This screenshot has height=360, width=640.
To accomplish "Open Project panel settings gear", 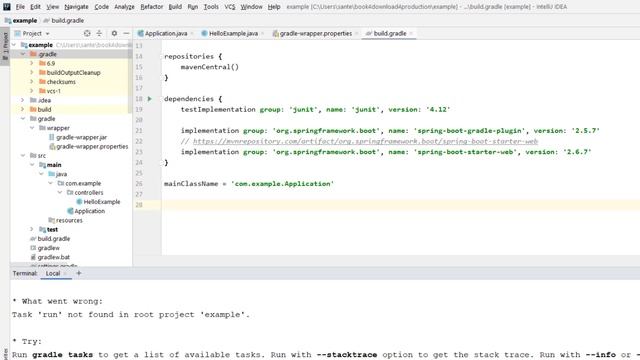I will pyautogui.click(x=114, y=33).
